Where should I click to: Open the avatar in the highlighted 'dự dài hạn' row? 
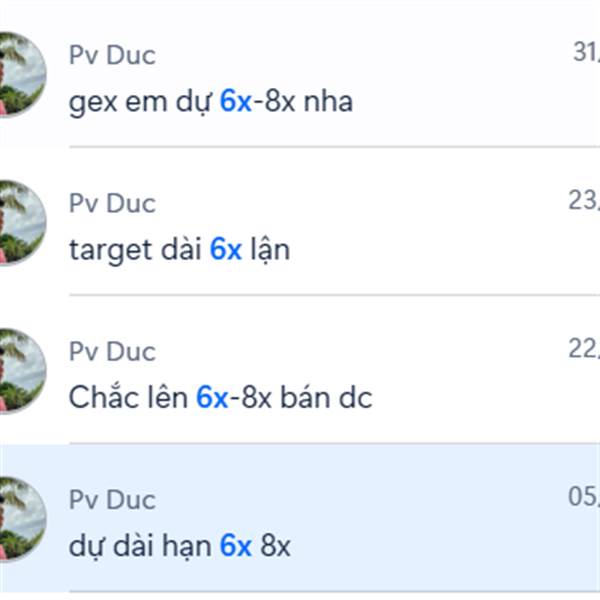23,519
